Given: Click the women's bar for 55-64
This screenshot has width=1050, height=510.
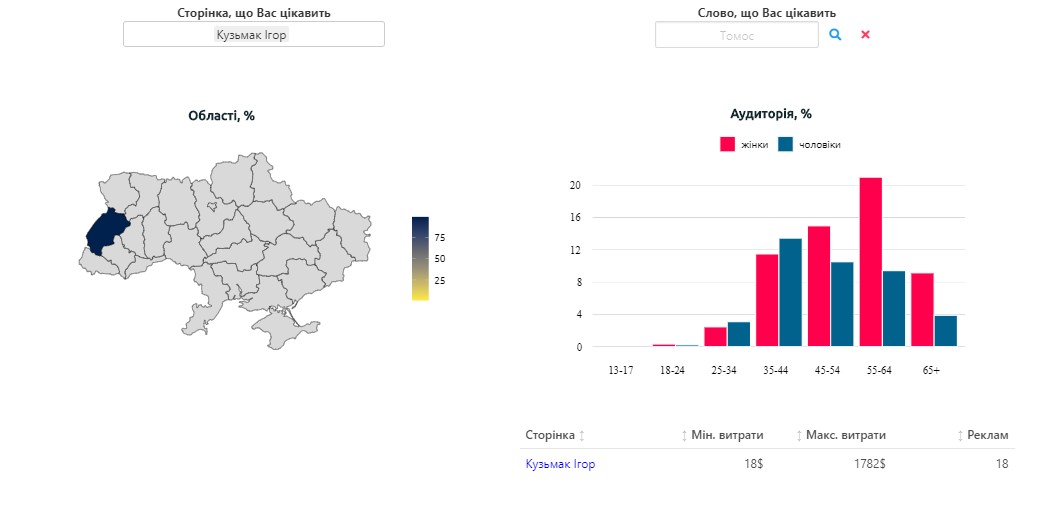Looking at the screenshot, I should 870,262.
